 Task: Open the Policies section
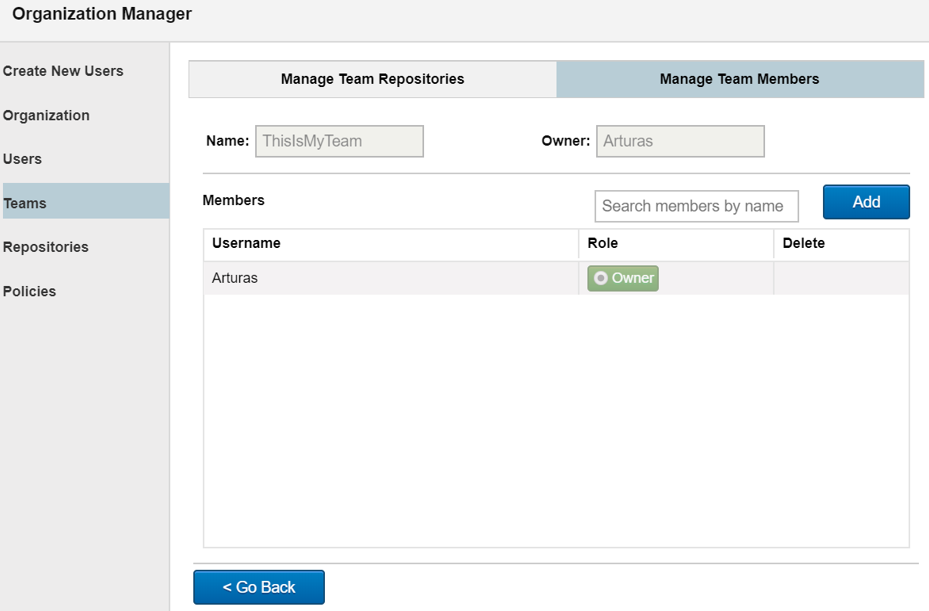(30, 292)
